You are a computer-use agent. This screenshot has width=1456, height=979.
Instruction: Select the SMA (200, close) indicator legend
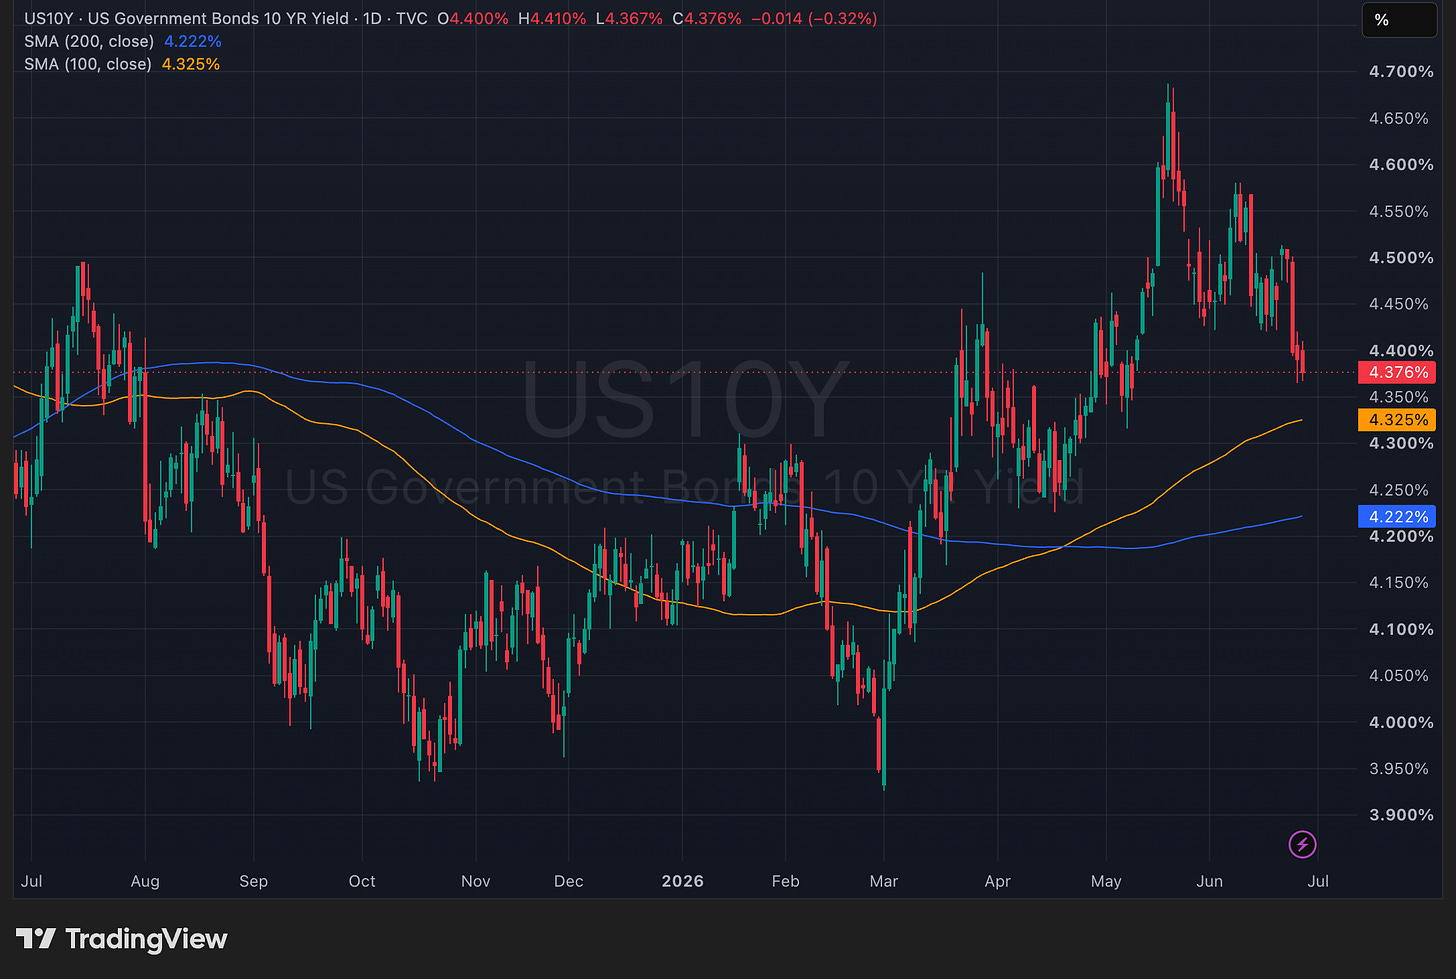89,41
